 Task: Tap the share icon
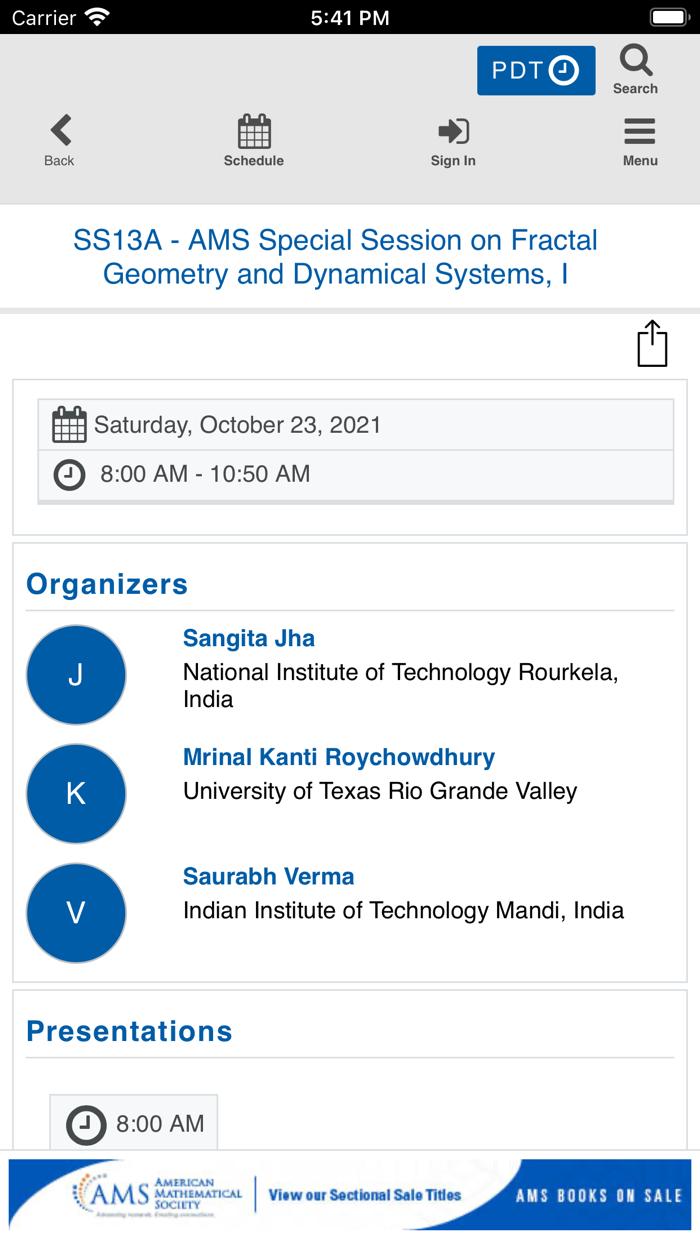[652, 344]
